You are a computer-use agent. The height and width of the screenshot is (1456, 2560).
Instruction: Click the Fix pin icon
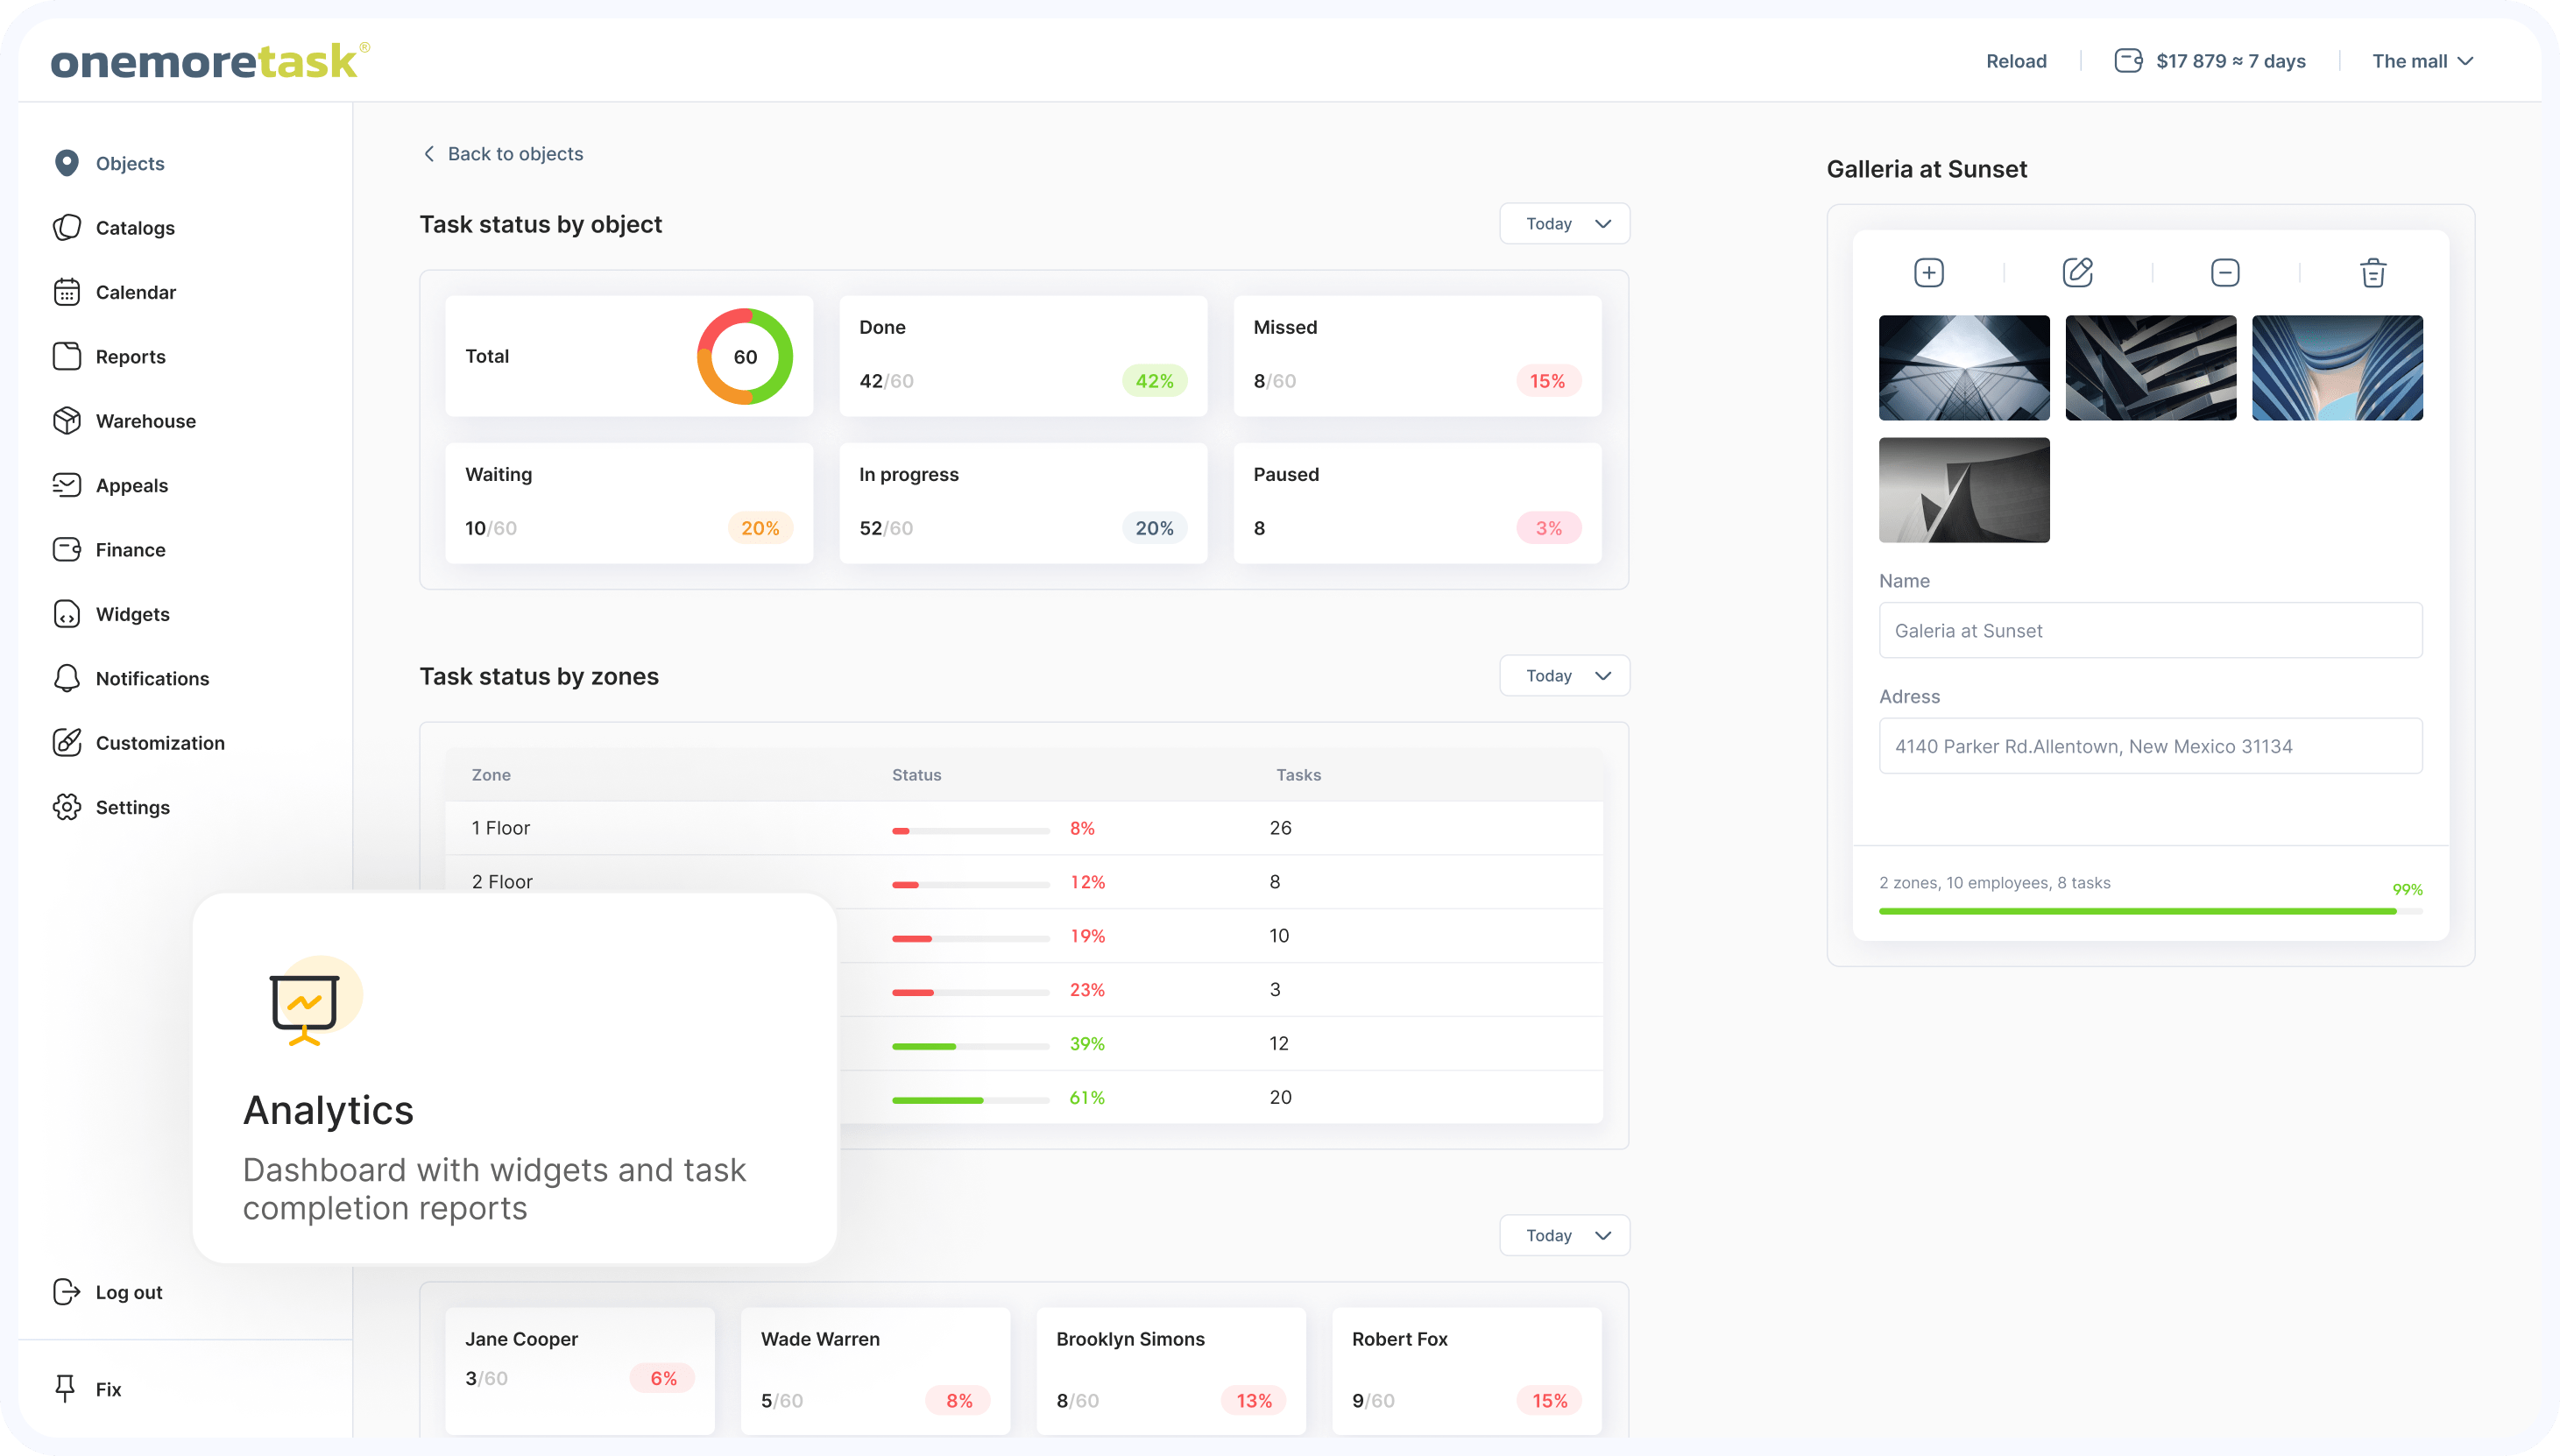tap(66, 1388)
